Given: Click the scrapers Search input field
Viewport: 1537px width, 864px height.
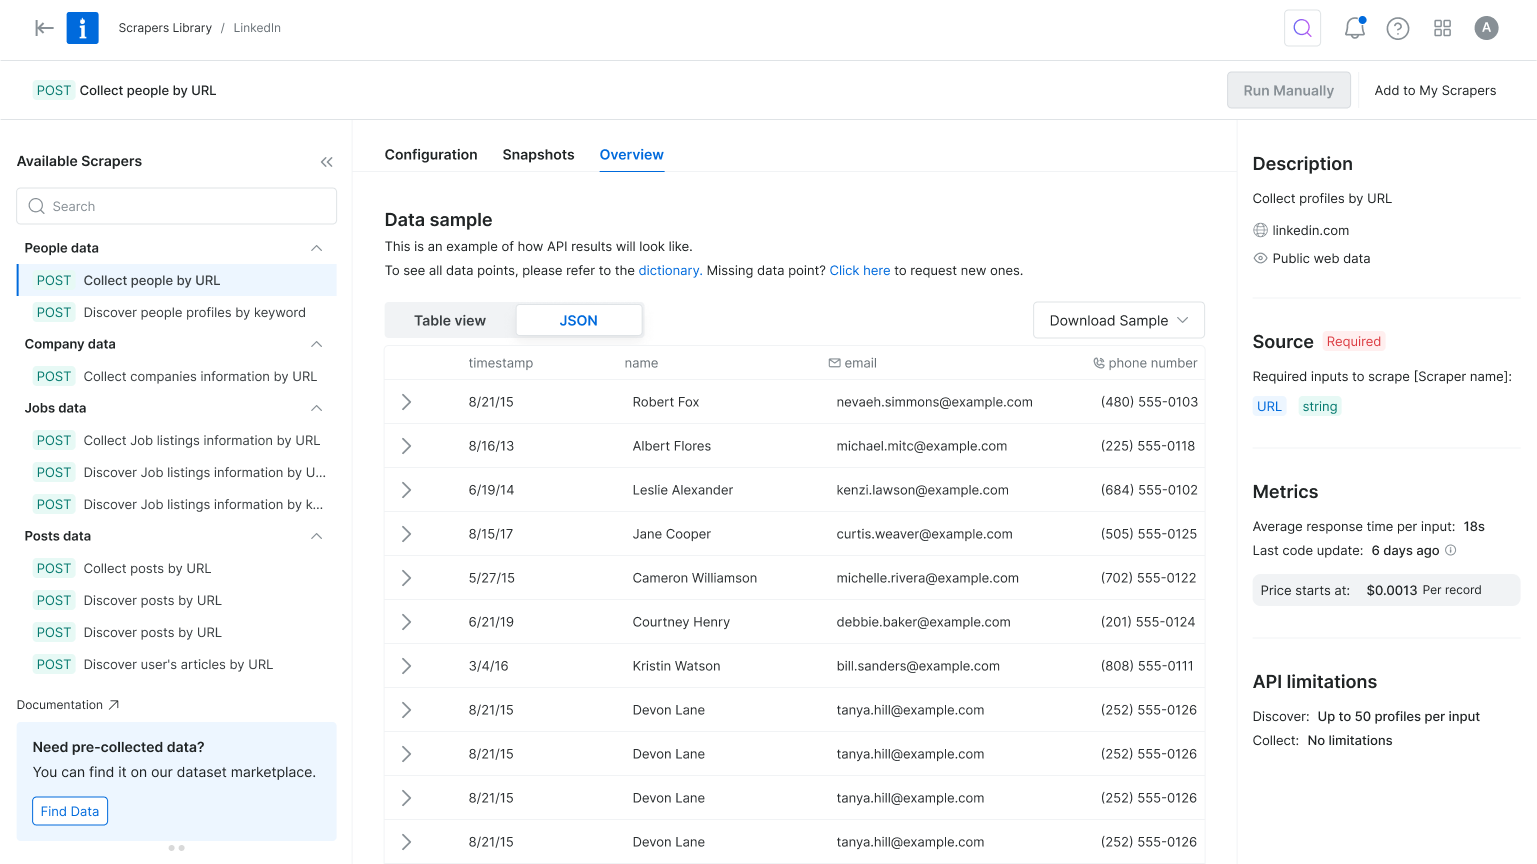Looking at the screenshot, I should (177, 206).
